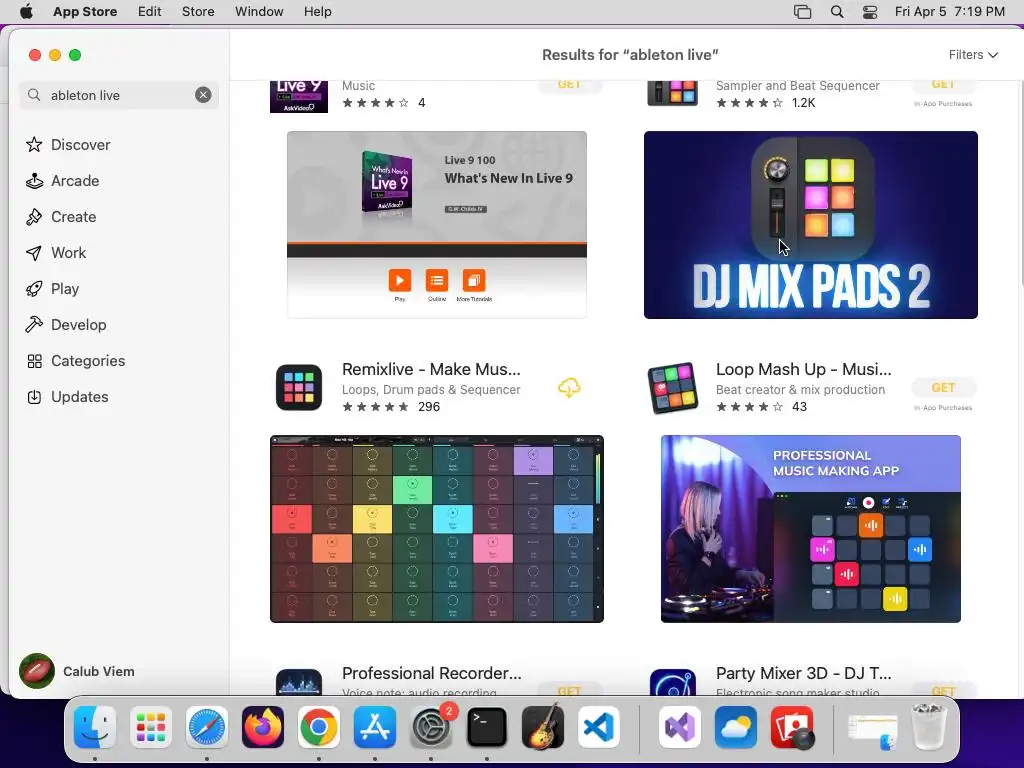Open System Settings from the Dock
Image resolution: width=1024 pixels, height=768 pixels.
pyautogui.click(x=431, y=728)
